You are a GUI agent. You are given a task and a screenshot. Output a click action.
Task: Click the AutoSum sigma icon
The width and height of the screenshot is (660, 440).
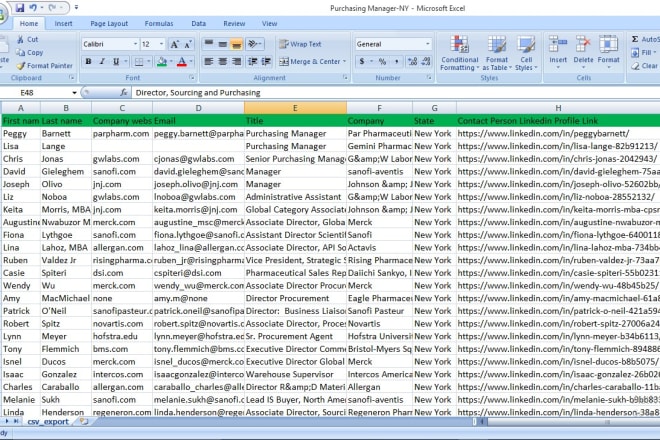[x=635, y=39]
